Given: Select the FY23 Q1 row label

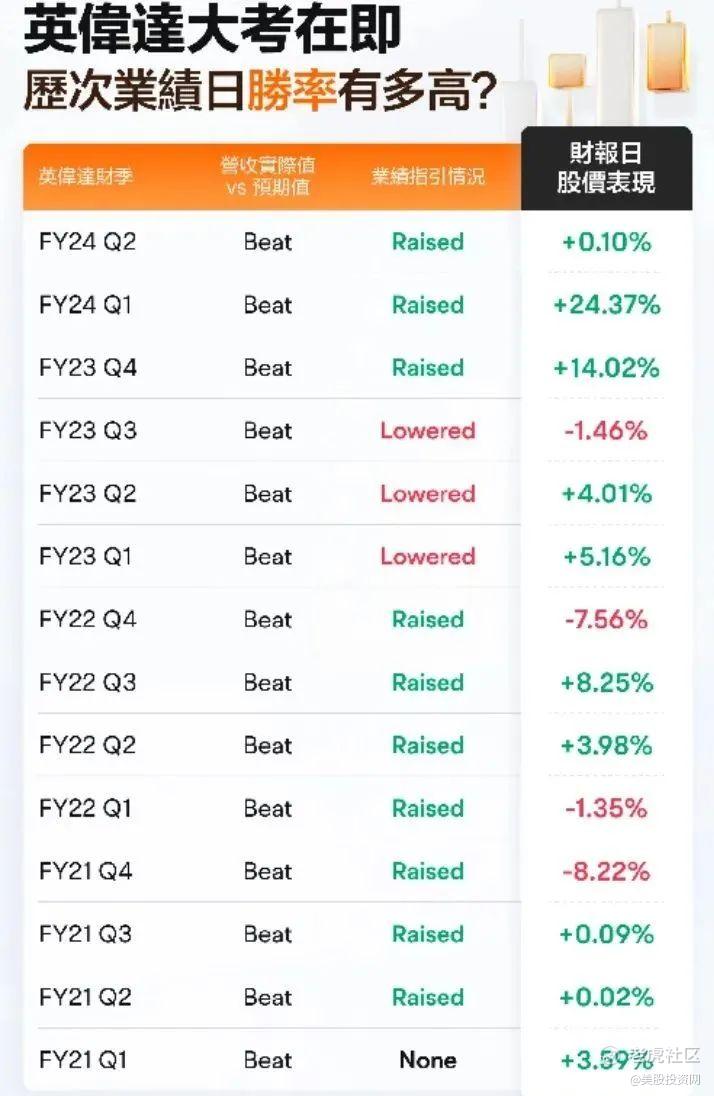Looking at the screenshot, I should [x=85, y=557].
